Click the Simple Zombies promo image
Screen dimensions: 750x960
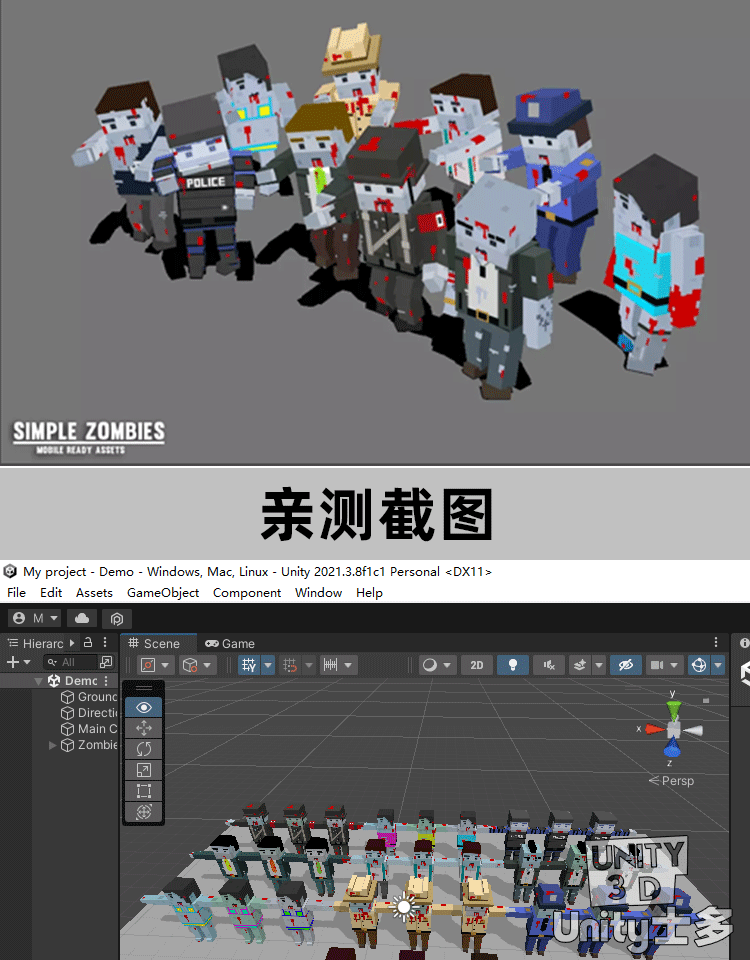[375, 232]
